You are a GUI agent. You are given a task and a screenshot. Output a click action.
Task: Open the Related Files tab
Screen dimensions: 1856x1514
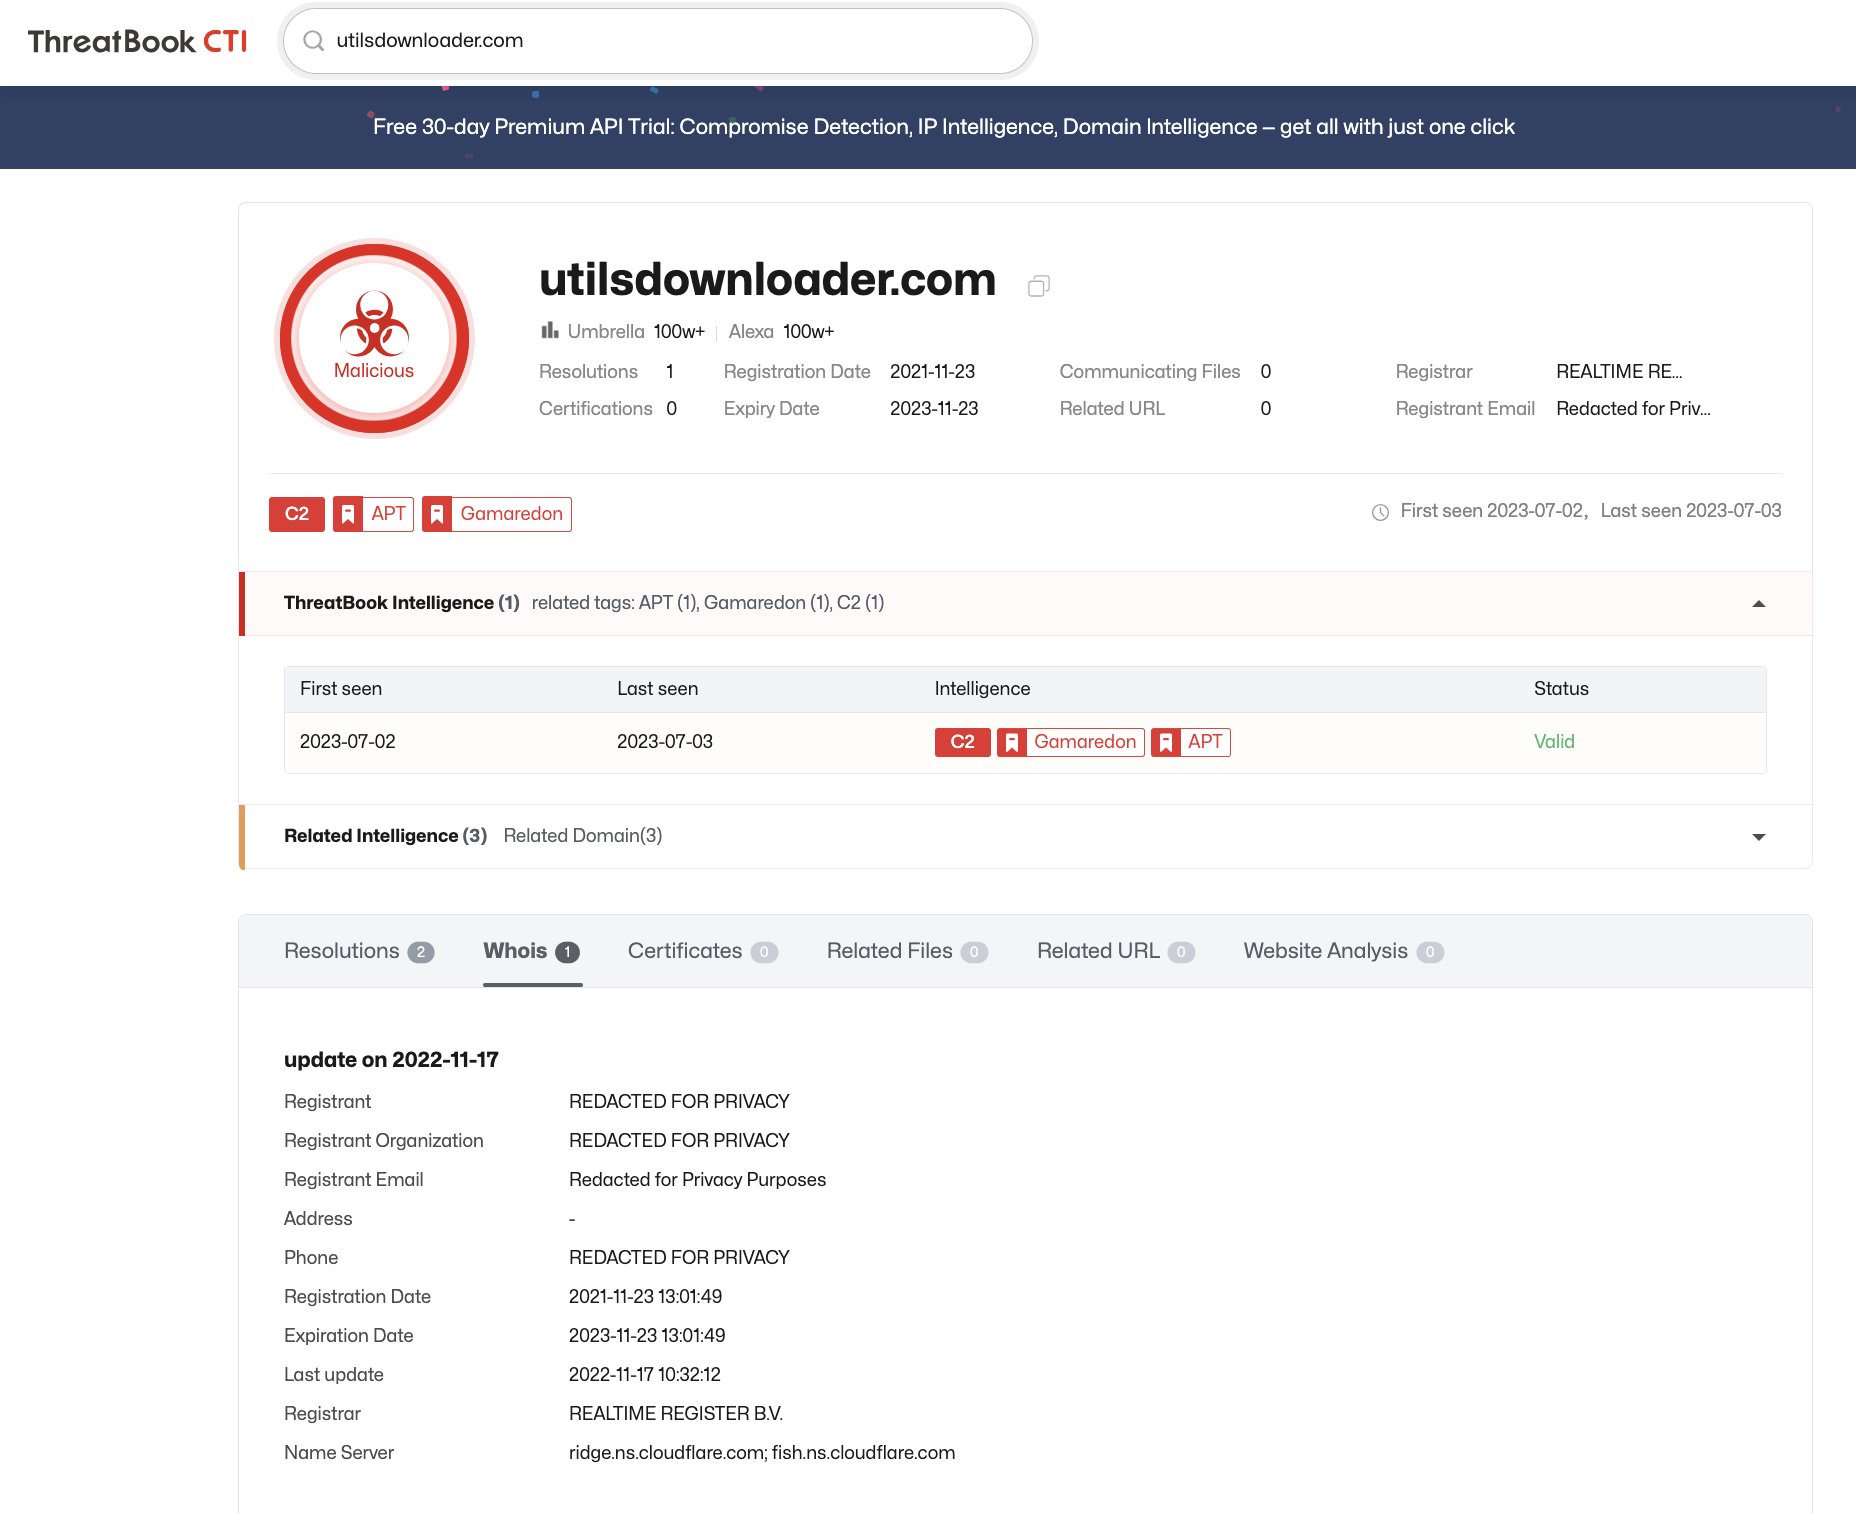(x=890, y=951)
